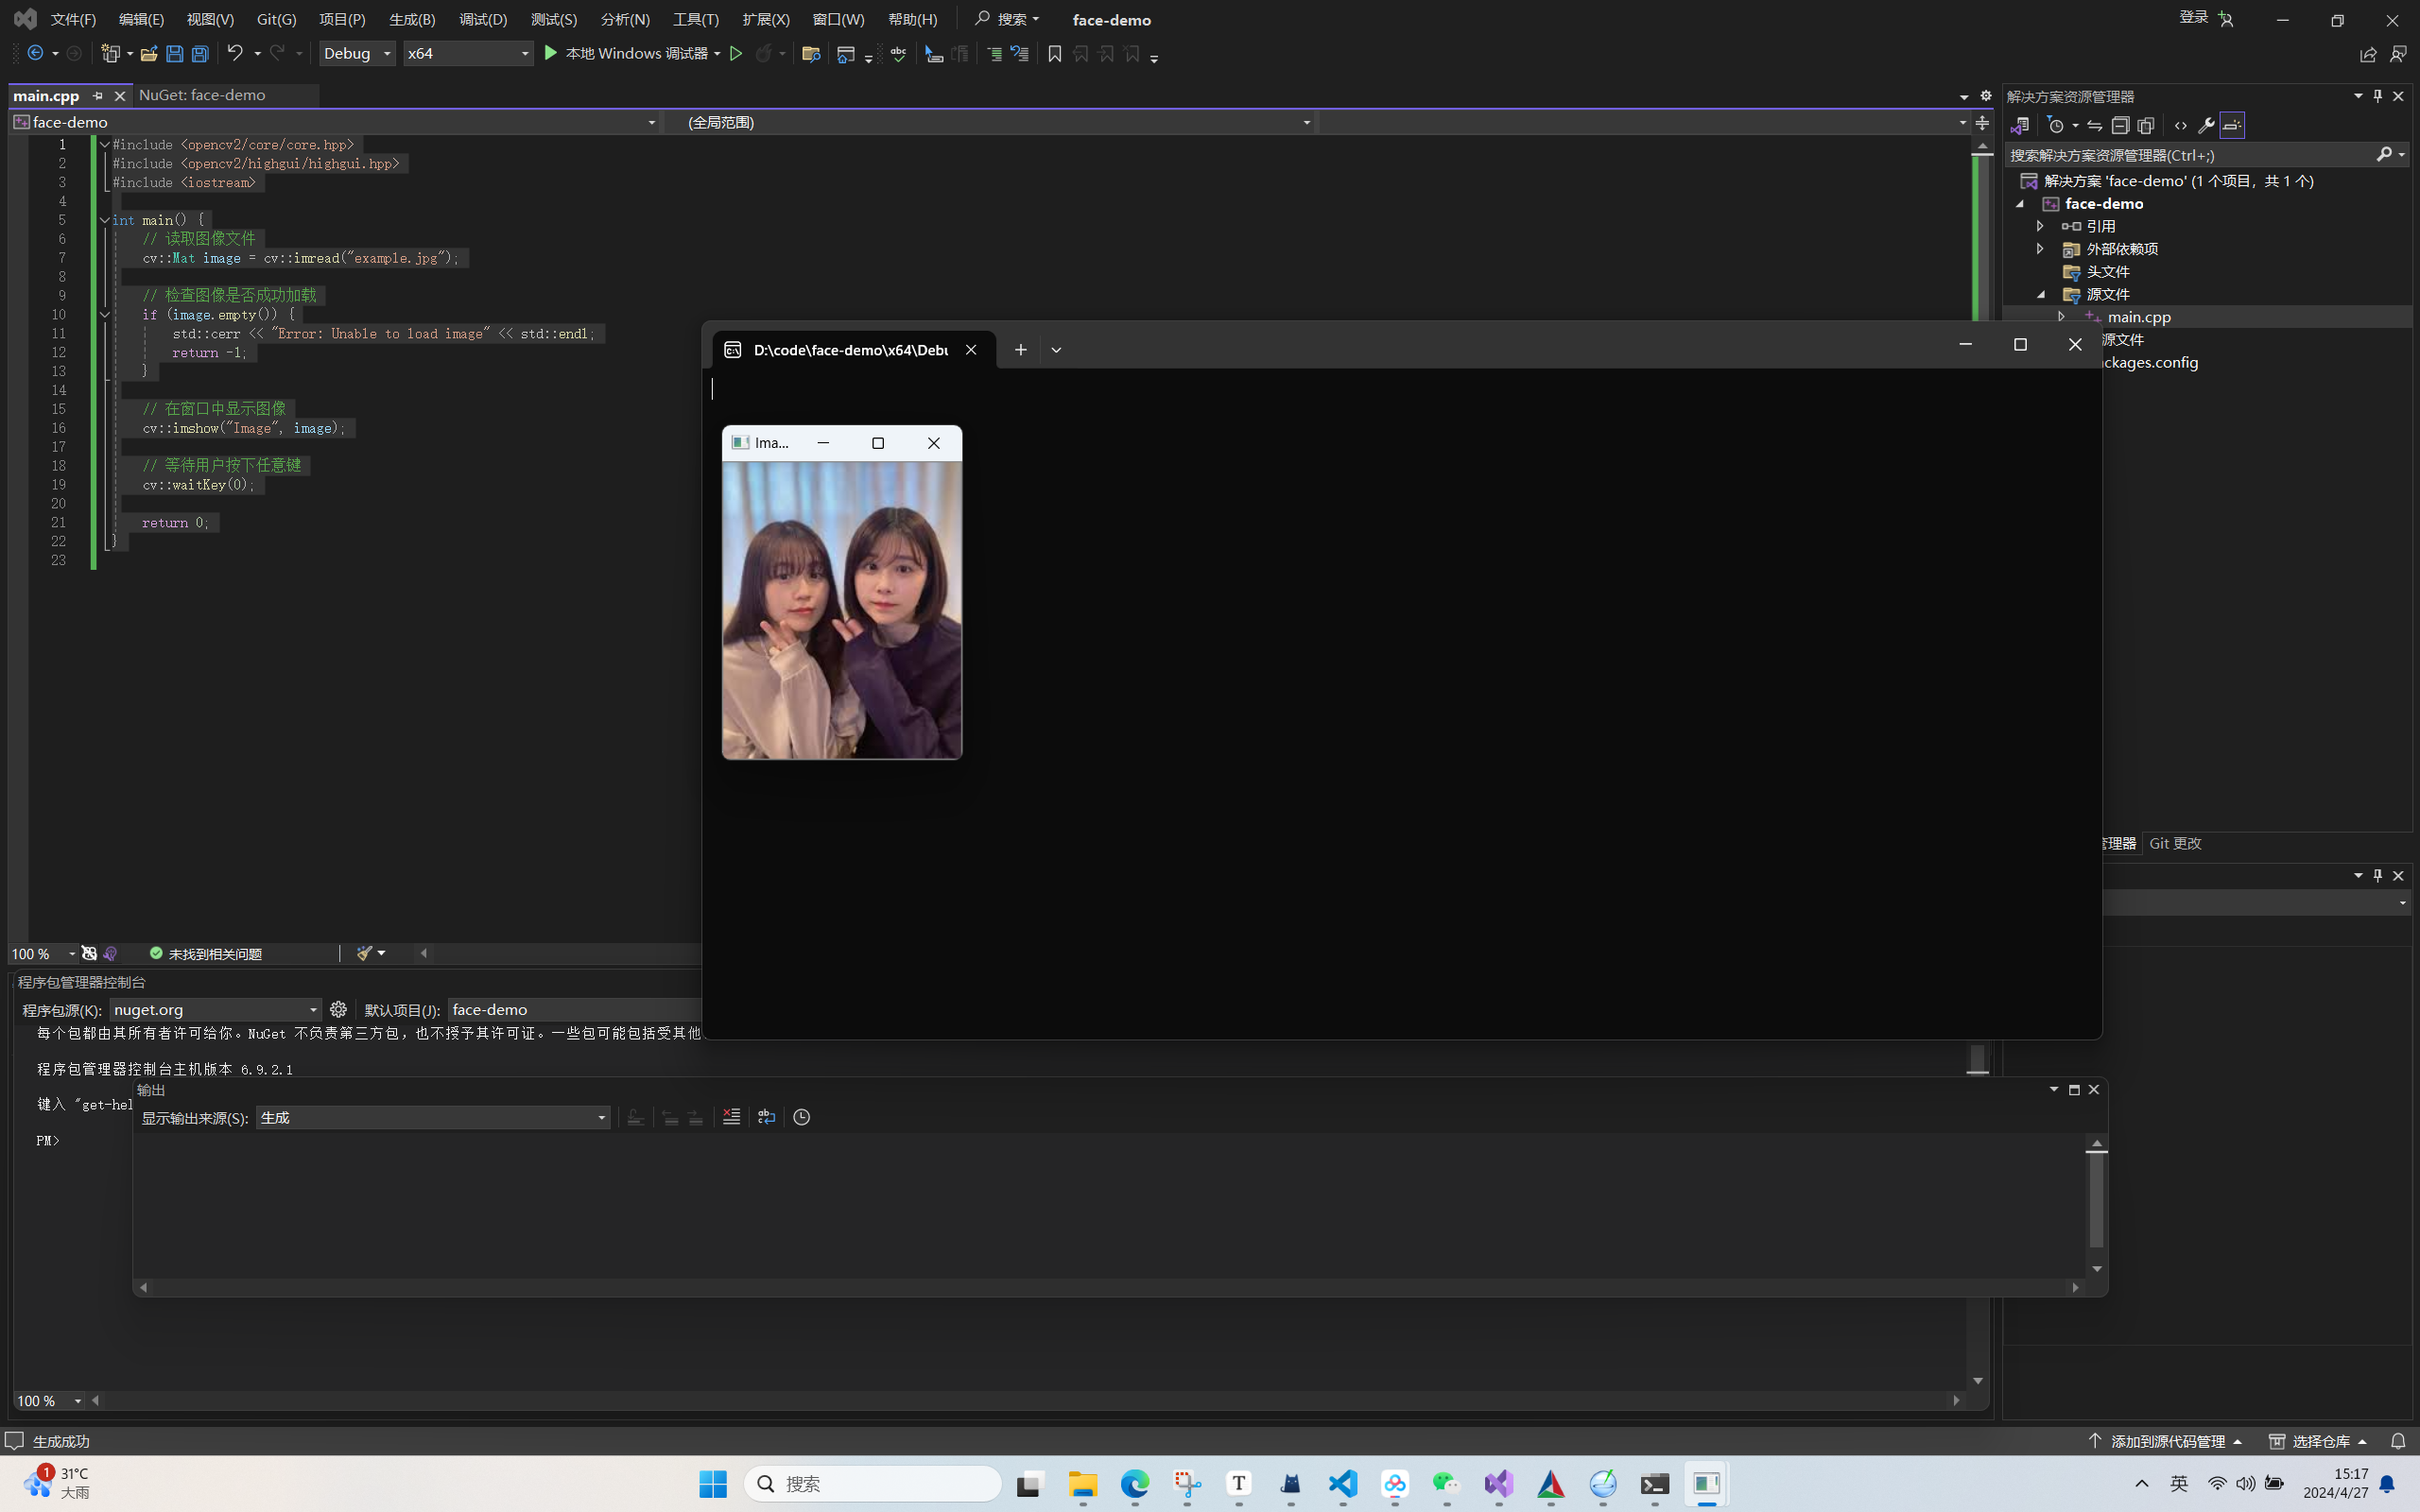Open the editor zoom level control

pos(40,953)
